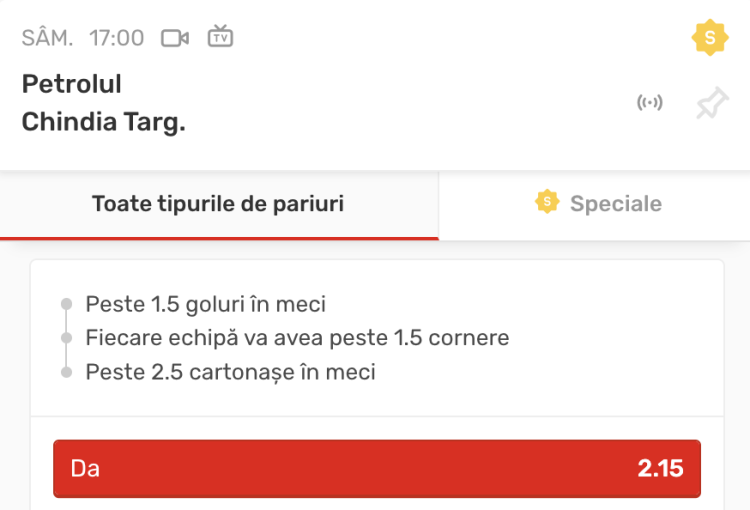The height and width of the screenshot is (510, 750).
Task: Click the Chindia Targ. team name
Action: click(x=104, y=122)
